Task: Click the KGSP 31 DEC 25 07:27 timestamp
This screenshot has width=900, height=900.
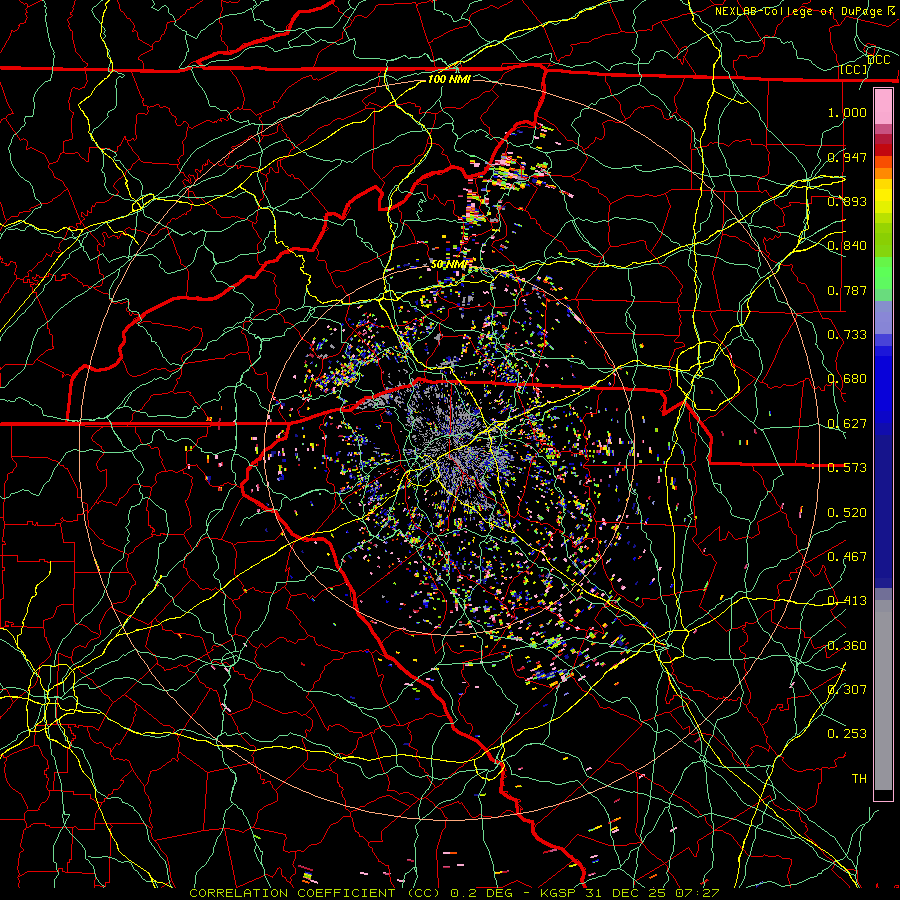Action: click(x=630, y=893)
